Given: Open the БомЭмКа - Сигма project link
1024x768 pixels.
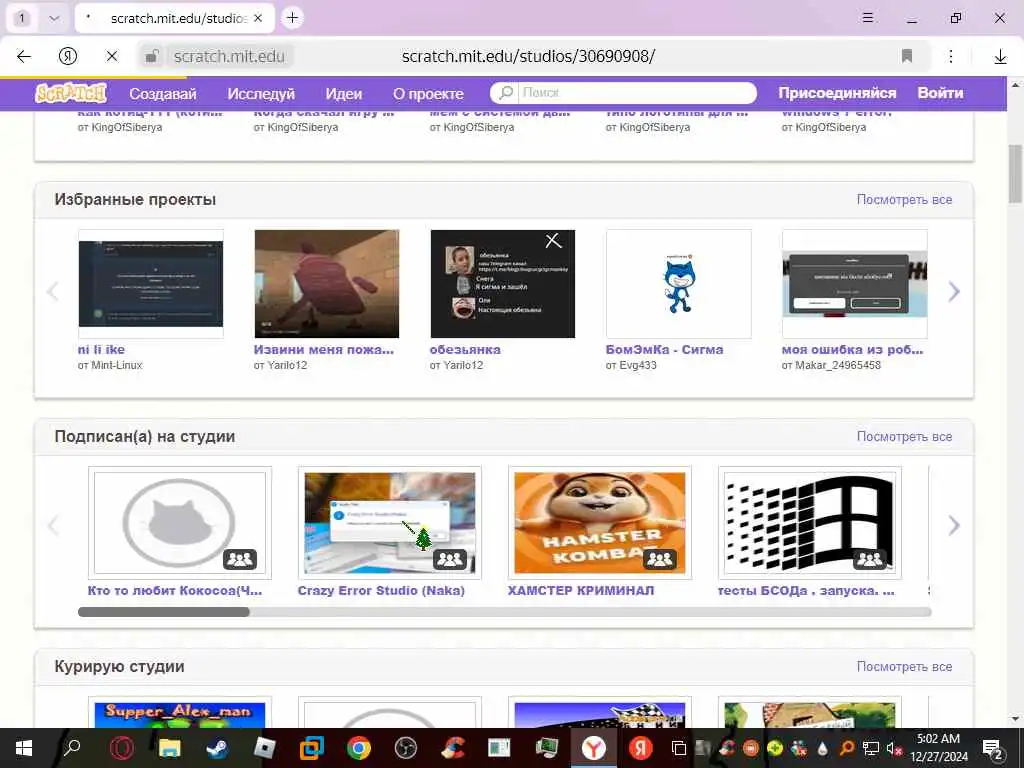Looking at the screenshot, I should pyautogui.click(x=664, y=349).
